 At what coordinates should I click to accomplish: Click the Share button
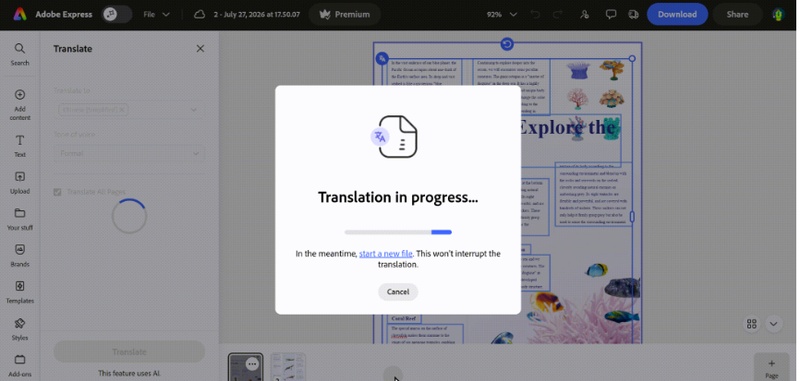(737, 14)
